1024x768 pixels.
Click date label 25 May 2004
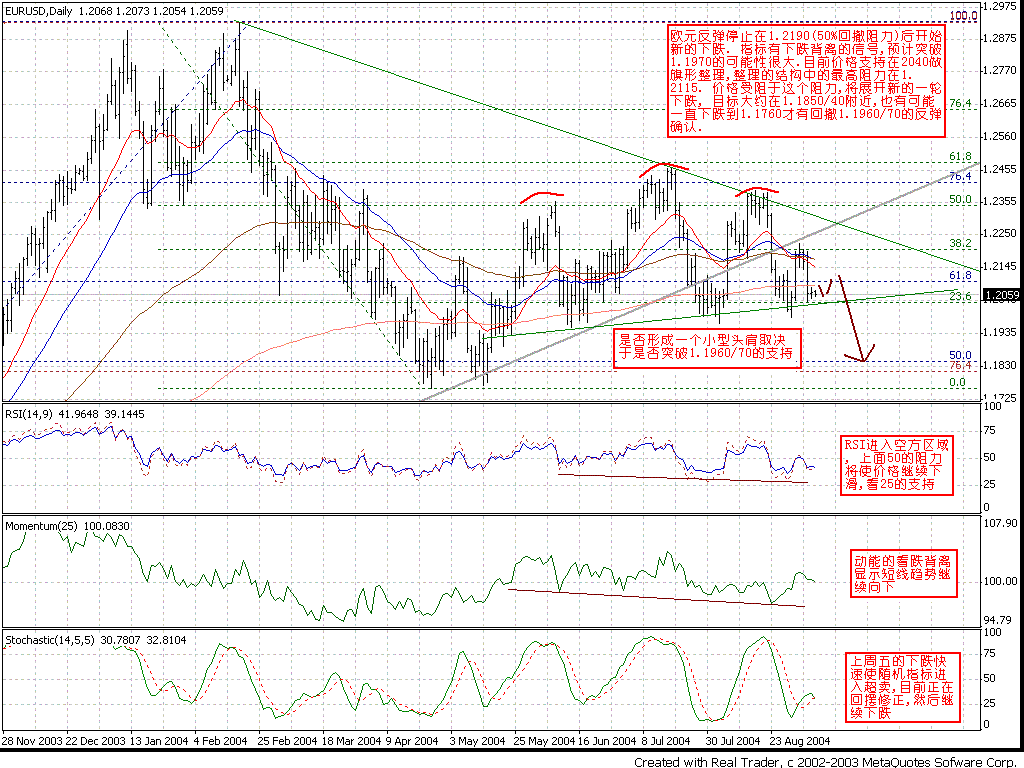coord(544,741)
